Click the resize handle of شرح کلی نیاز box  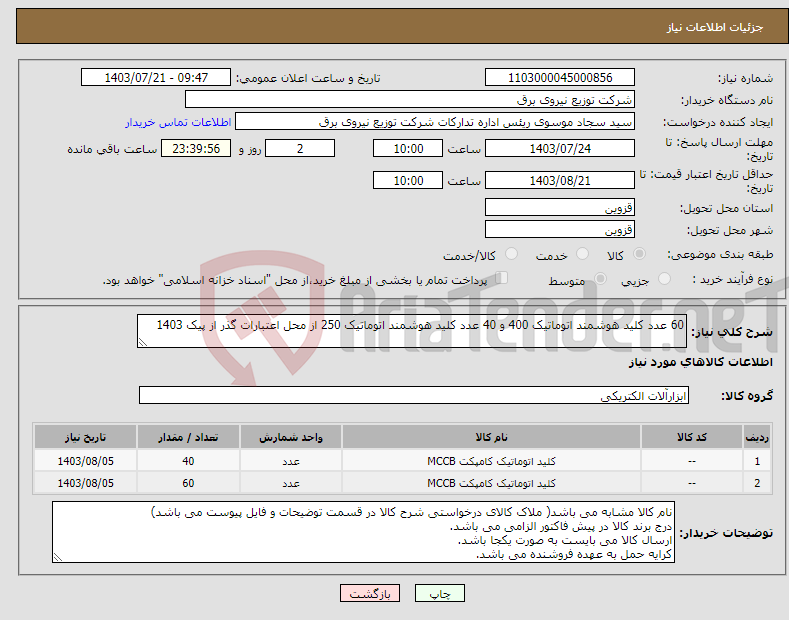(143, 342)
